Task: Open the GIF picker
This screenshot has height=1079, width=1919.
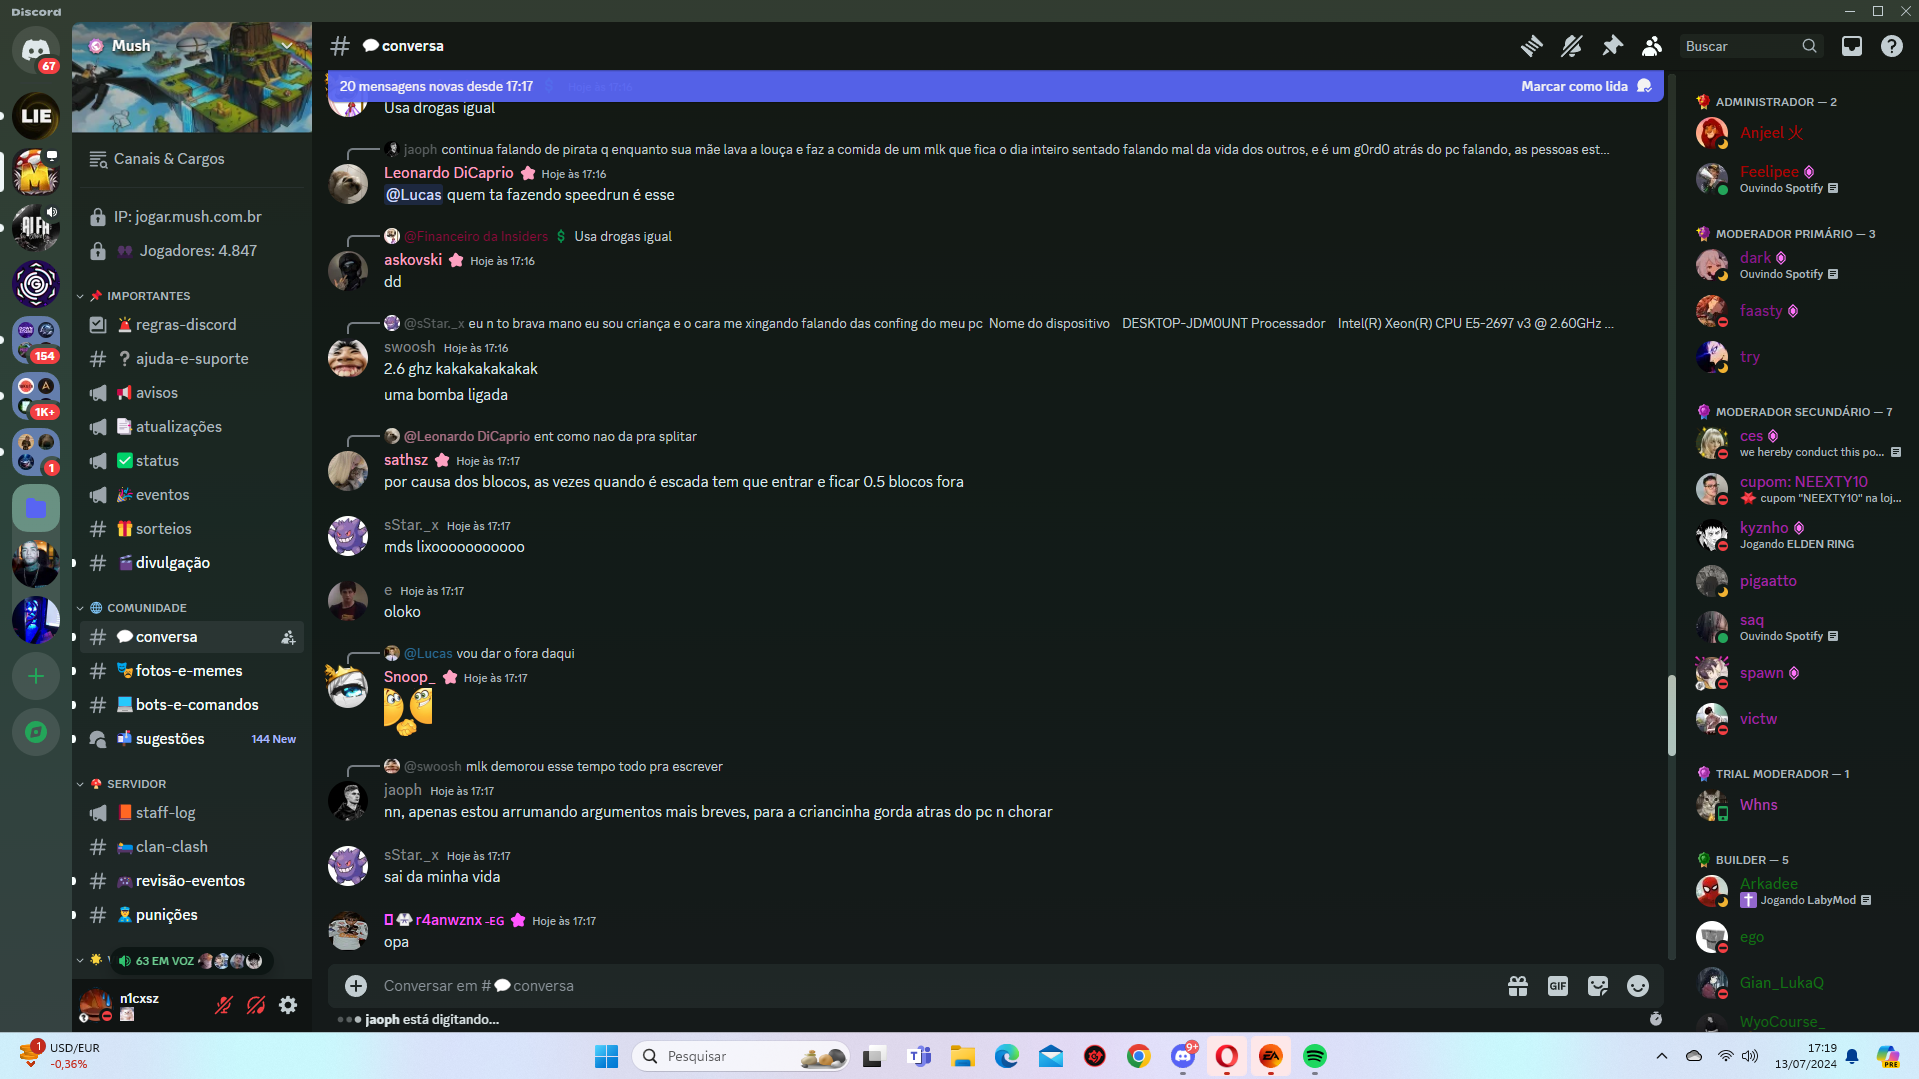Action: coord(1558,986)
